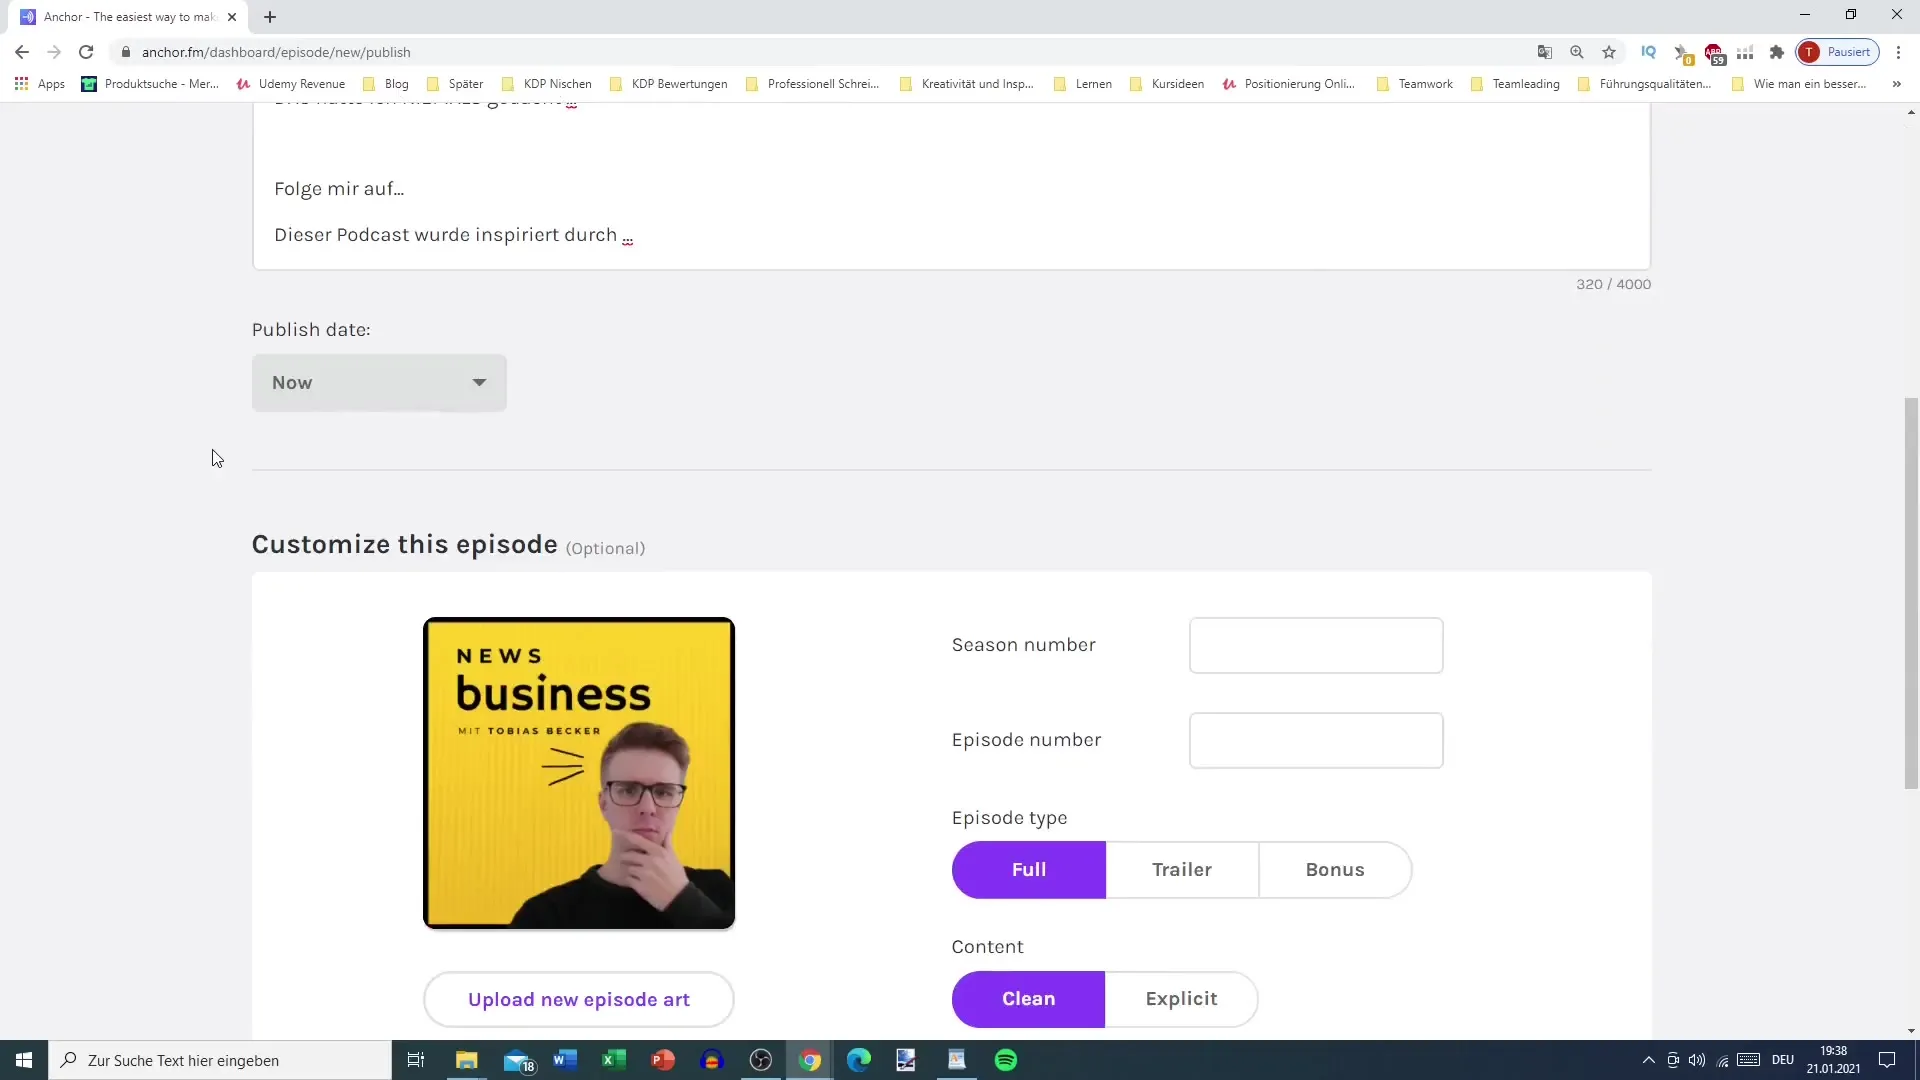Reload the page with the refresh icon
The height and width of the screenshot is (1080, 1920).
click(86, 52)
